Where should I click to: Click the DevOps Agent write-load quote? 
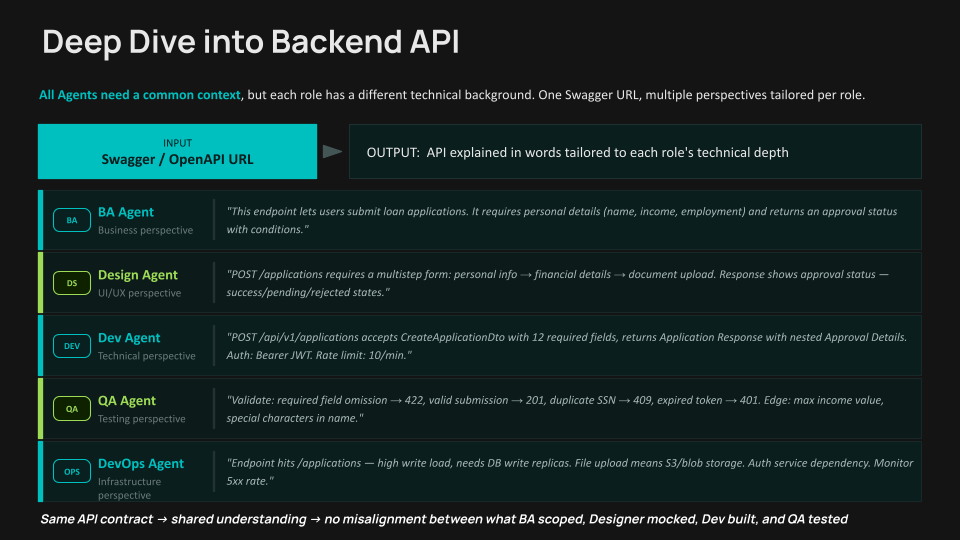[x=569, y=472]
